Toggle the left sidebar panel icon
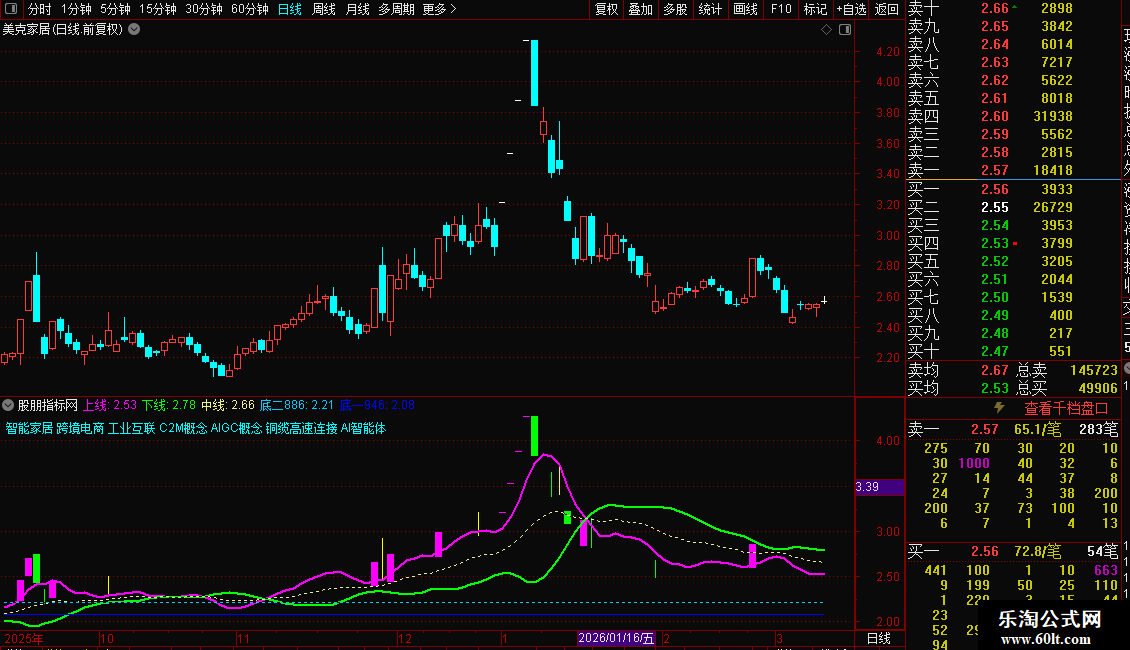Image resolution: width=1130 pixels, height=650 pixels. pos(11,9)
